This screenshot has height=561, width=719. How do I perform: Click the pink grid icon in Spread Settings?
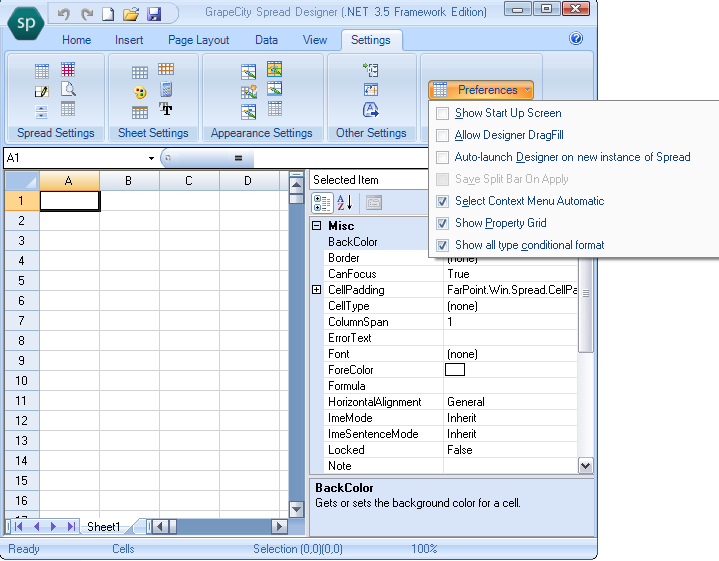pos(68,69)
